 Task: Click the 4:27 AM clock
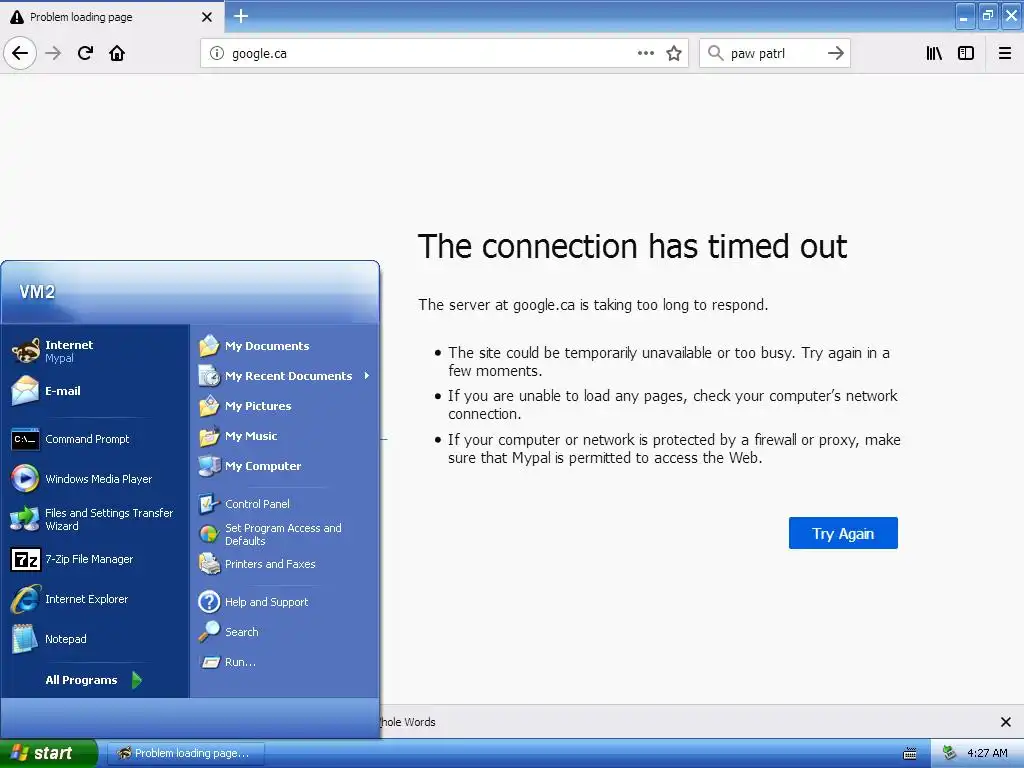point(987,754)
